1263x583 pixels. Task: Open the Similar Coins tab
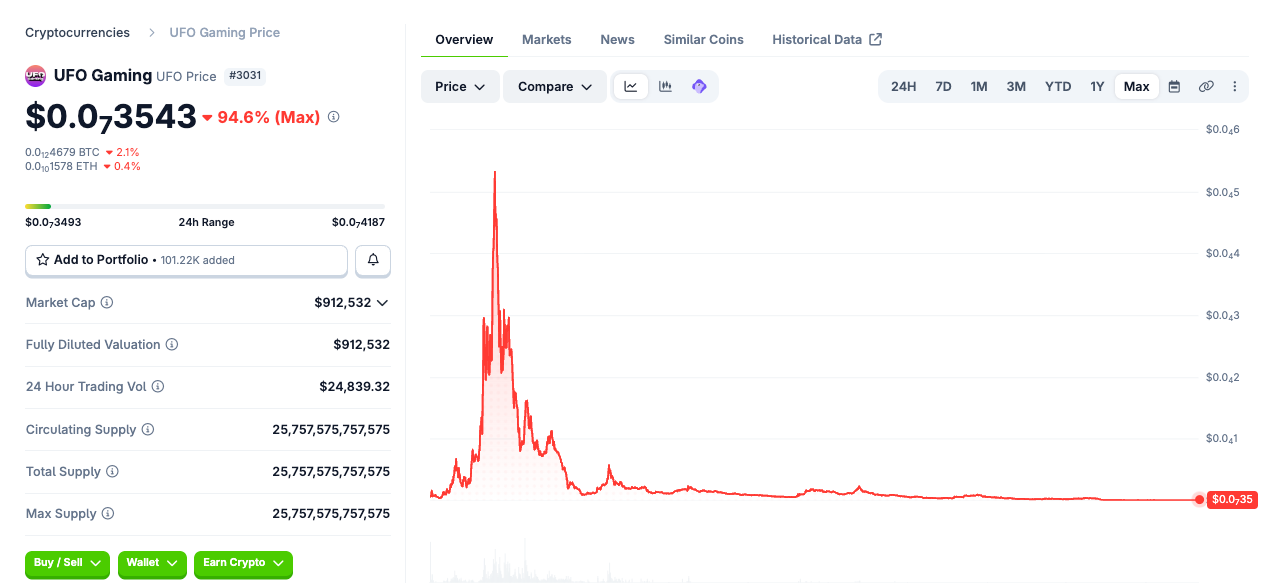[x=703, y=40]
